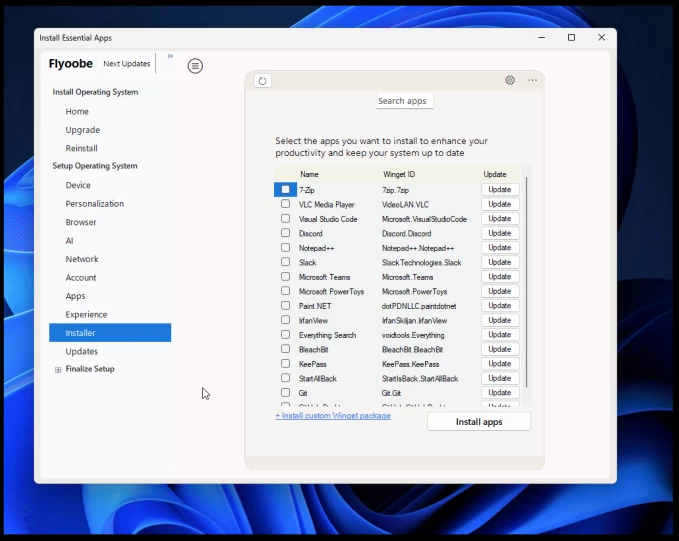679x541 pixels.
Task: Click Install custom Winget package link
Action: (x=333, y=416)
